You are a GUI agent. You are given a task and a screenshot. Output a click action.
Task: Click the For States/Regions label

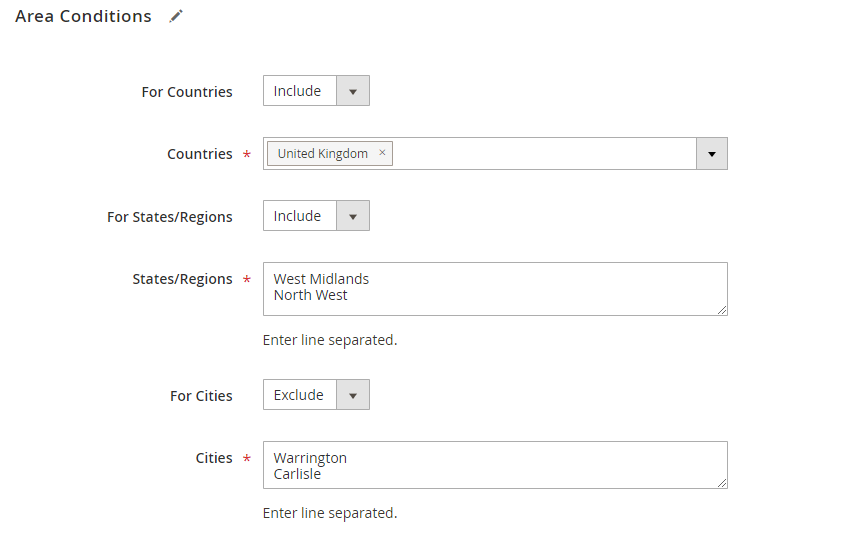[x=169, y=217]
